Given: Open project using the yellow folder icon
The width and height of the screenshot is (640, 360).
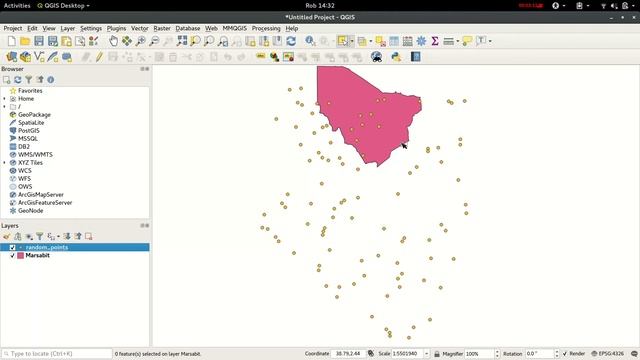Looking at the screenshot, I should tap(25, 41).
